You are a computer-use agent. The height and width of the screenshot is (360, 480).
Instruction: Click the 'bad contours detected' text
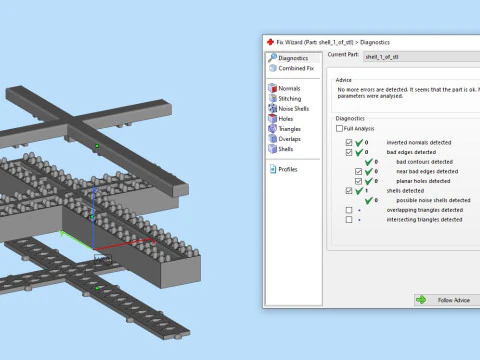tap(424, 162)
